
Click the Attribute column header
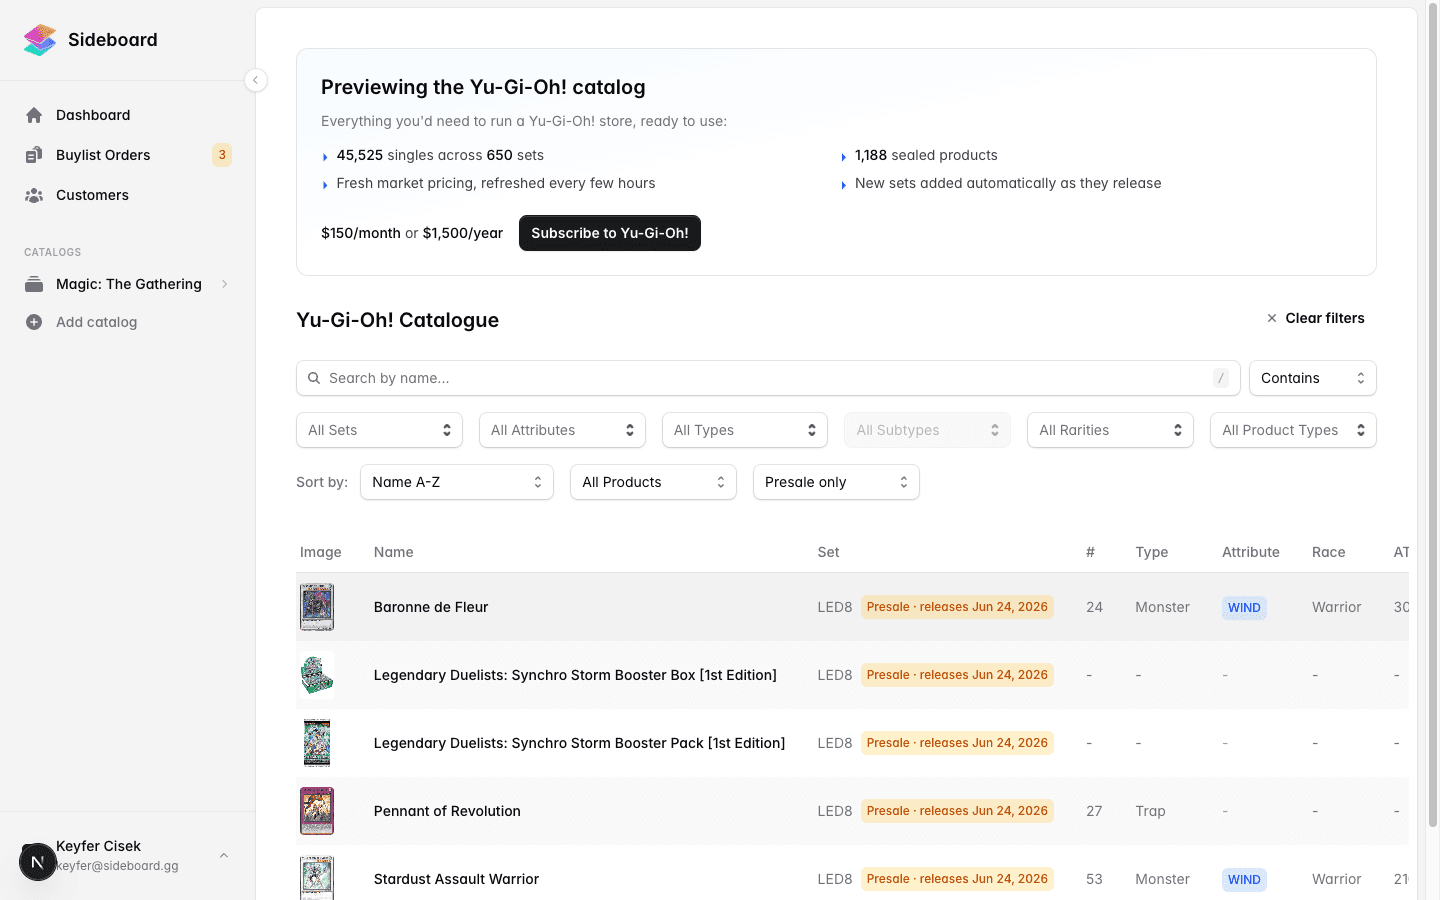point(1250,552)
